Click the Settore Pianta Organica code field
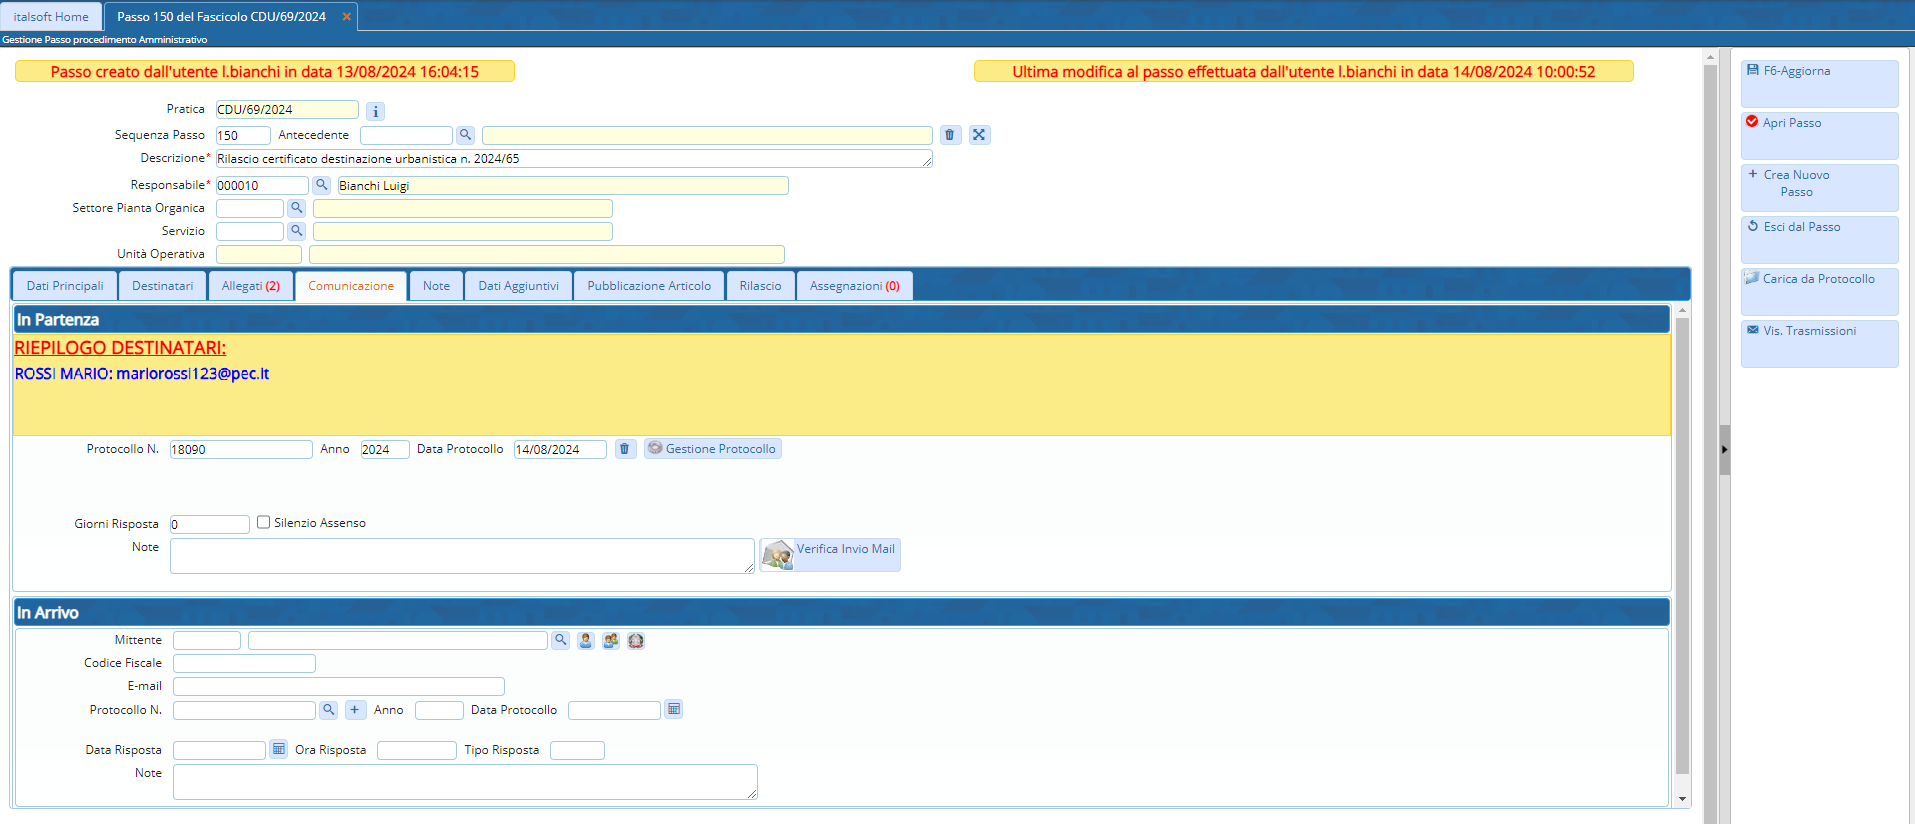 [x=250, y=208]
